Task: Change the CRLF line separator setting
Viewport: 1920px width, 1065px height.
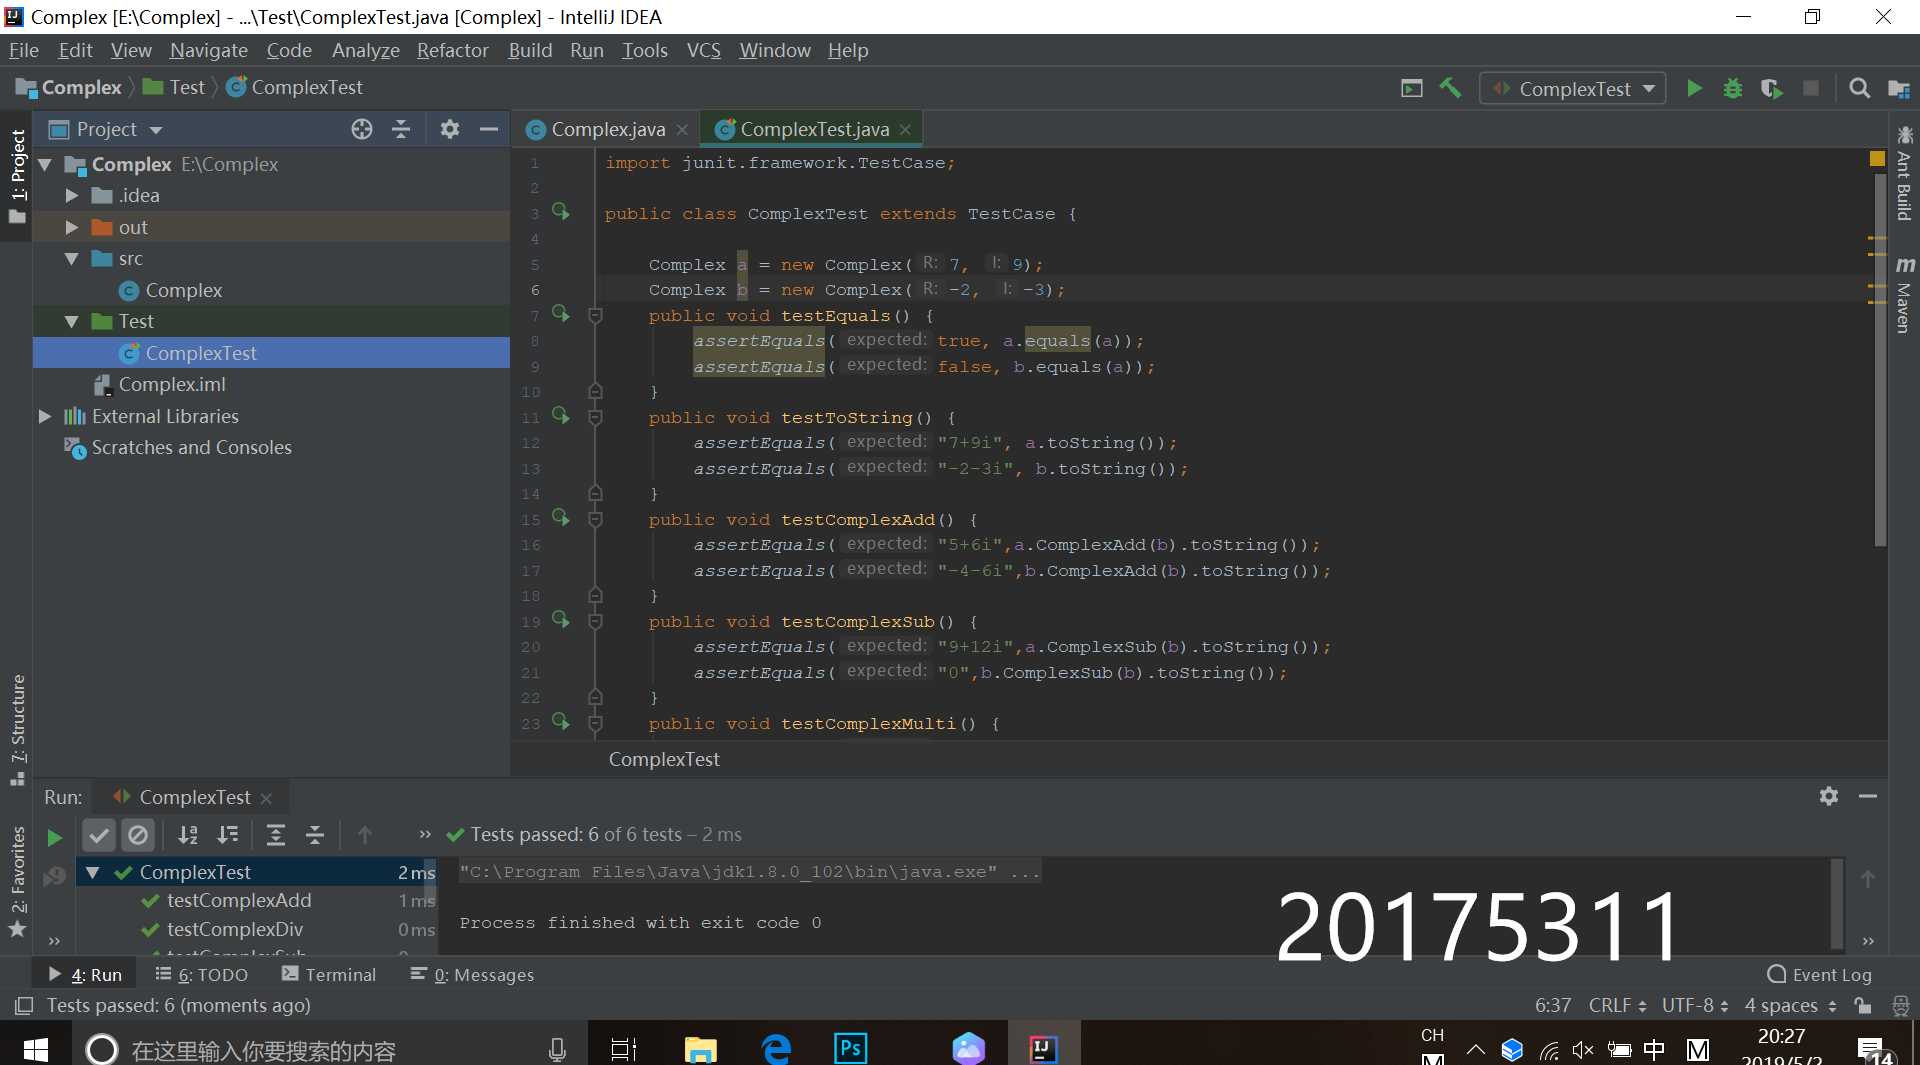Action: pos(1617,1005)
